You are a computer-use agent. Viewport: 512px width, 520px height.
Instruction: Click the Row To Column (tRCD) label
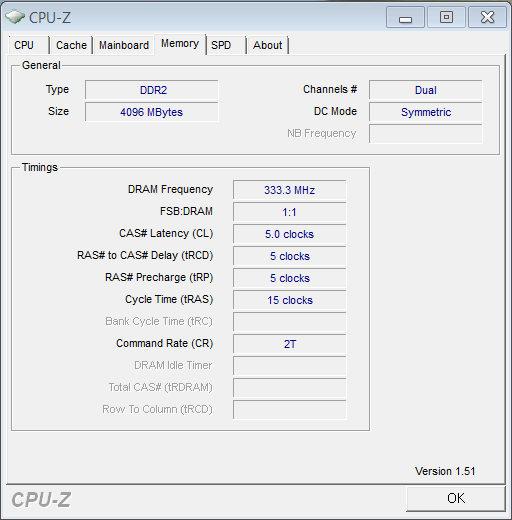coord(157,409)
